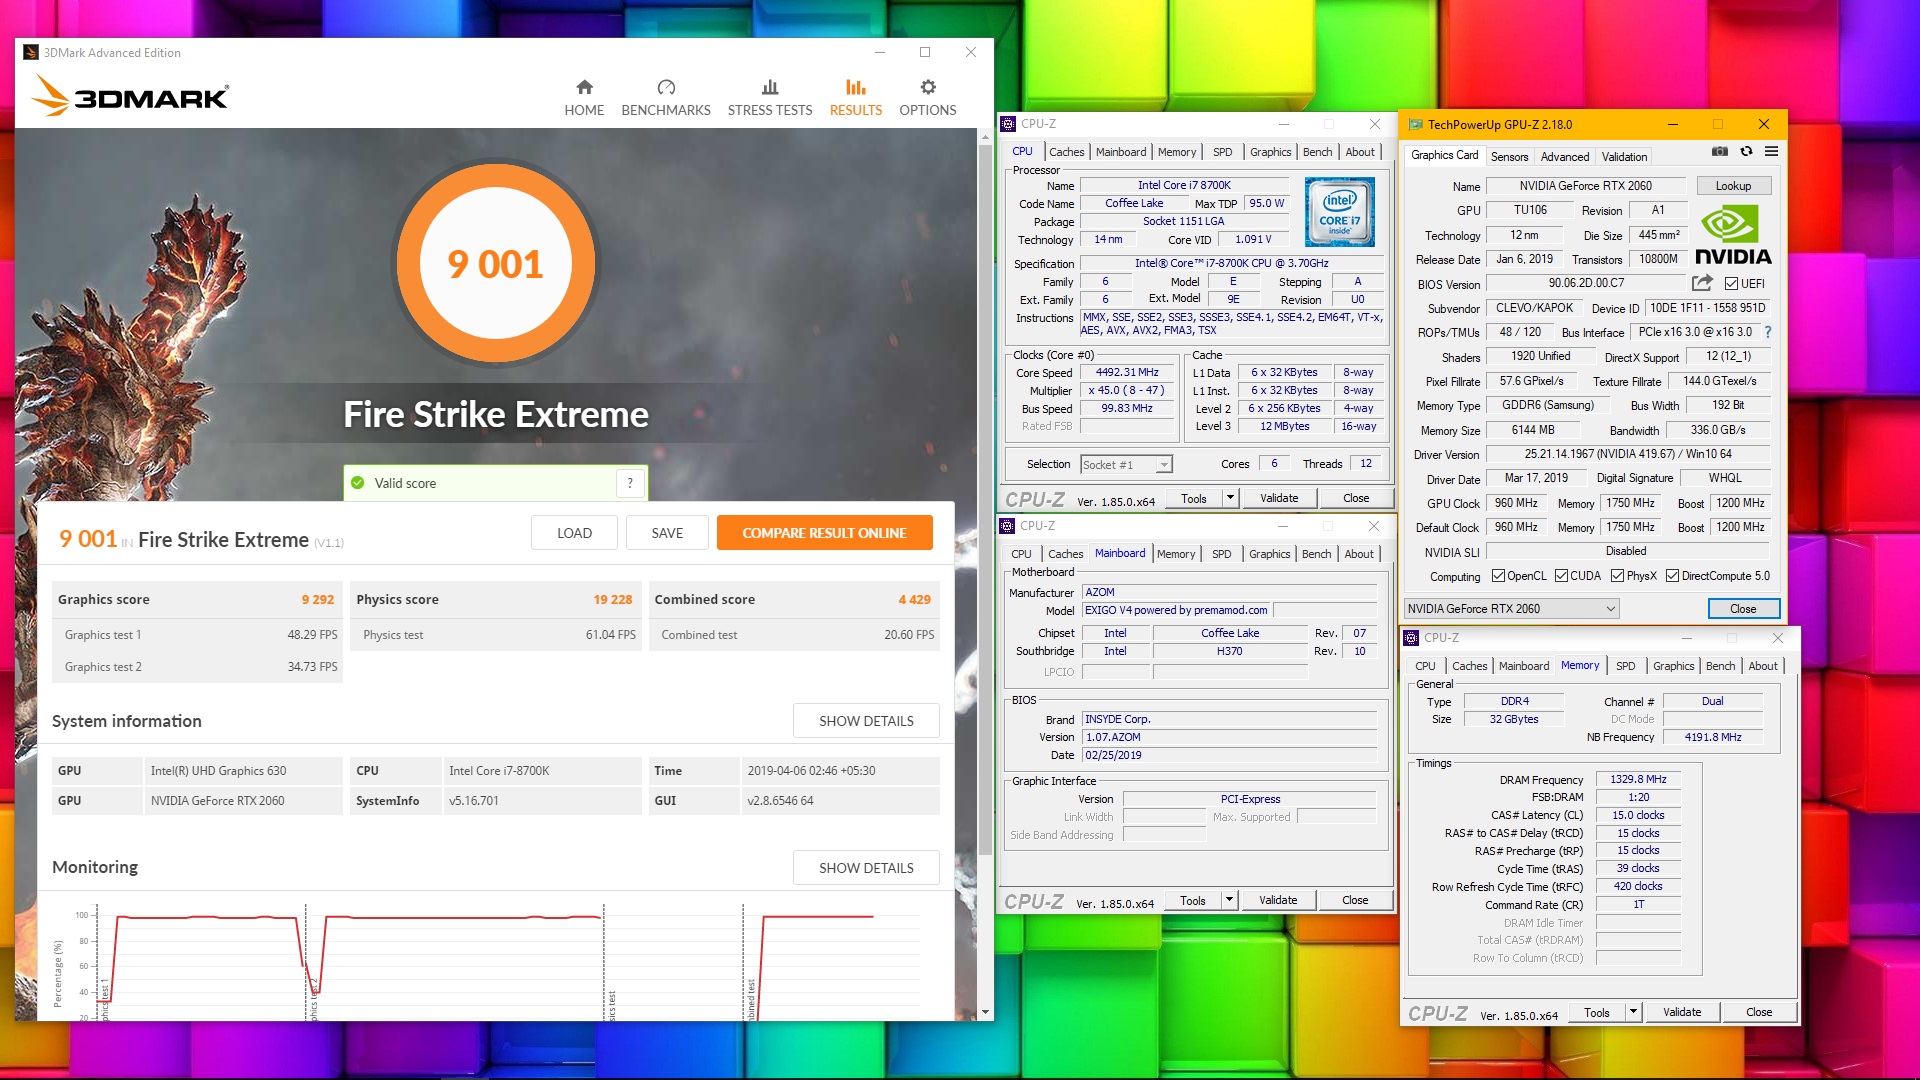Switch to Caches tab in CPU-Z CPU window
The height and width of the screenshot is (1080, 1920).
pos(1066,152)
